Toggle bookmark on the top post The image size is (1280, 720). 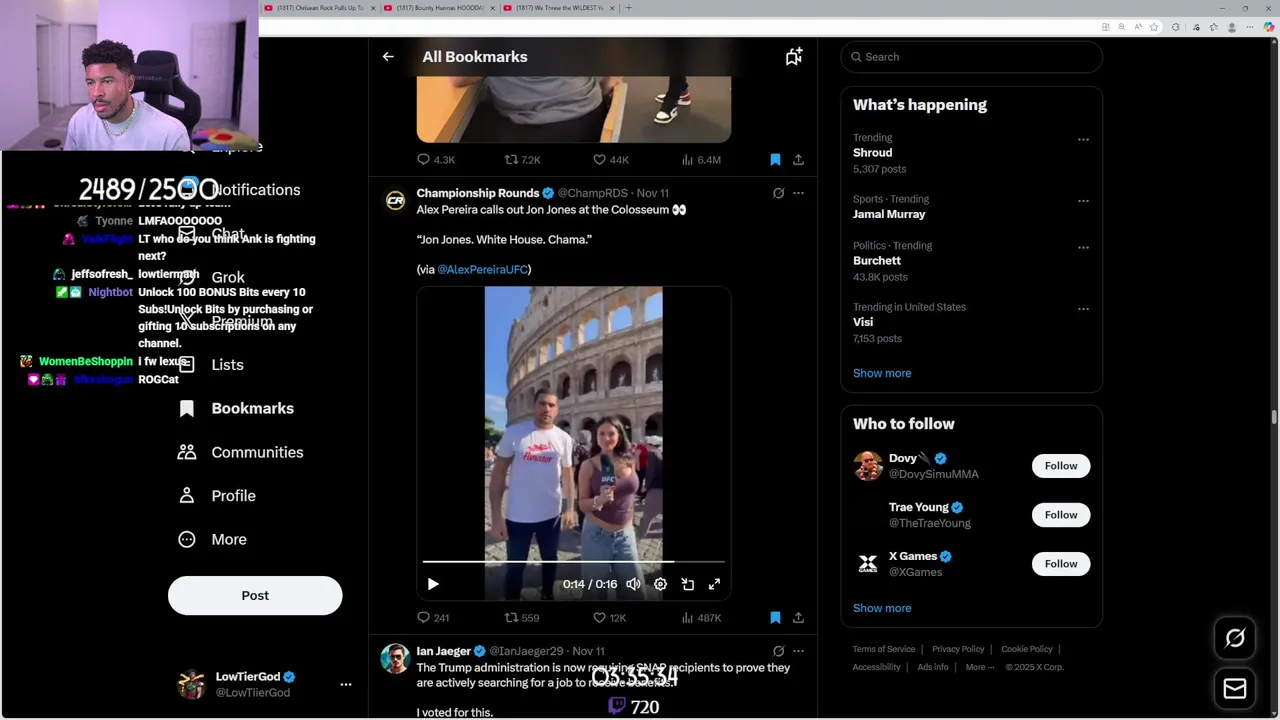(x=775, y=160)
